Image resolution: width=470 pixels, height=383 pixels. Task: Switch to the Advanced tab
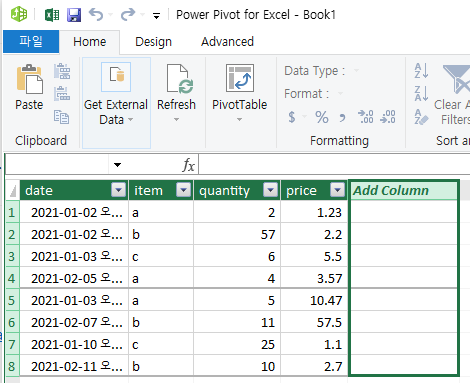click(x=227, y=42)
